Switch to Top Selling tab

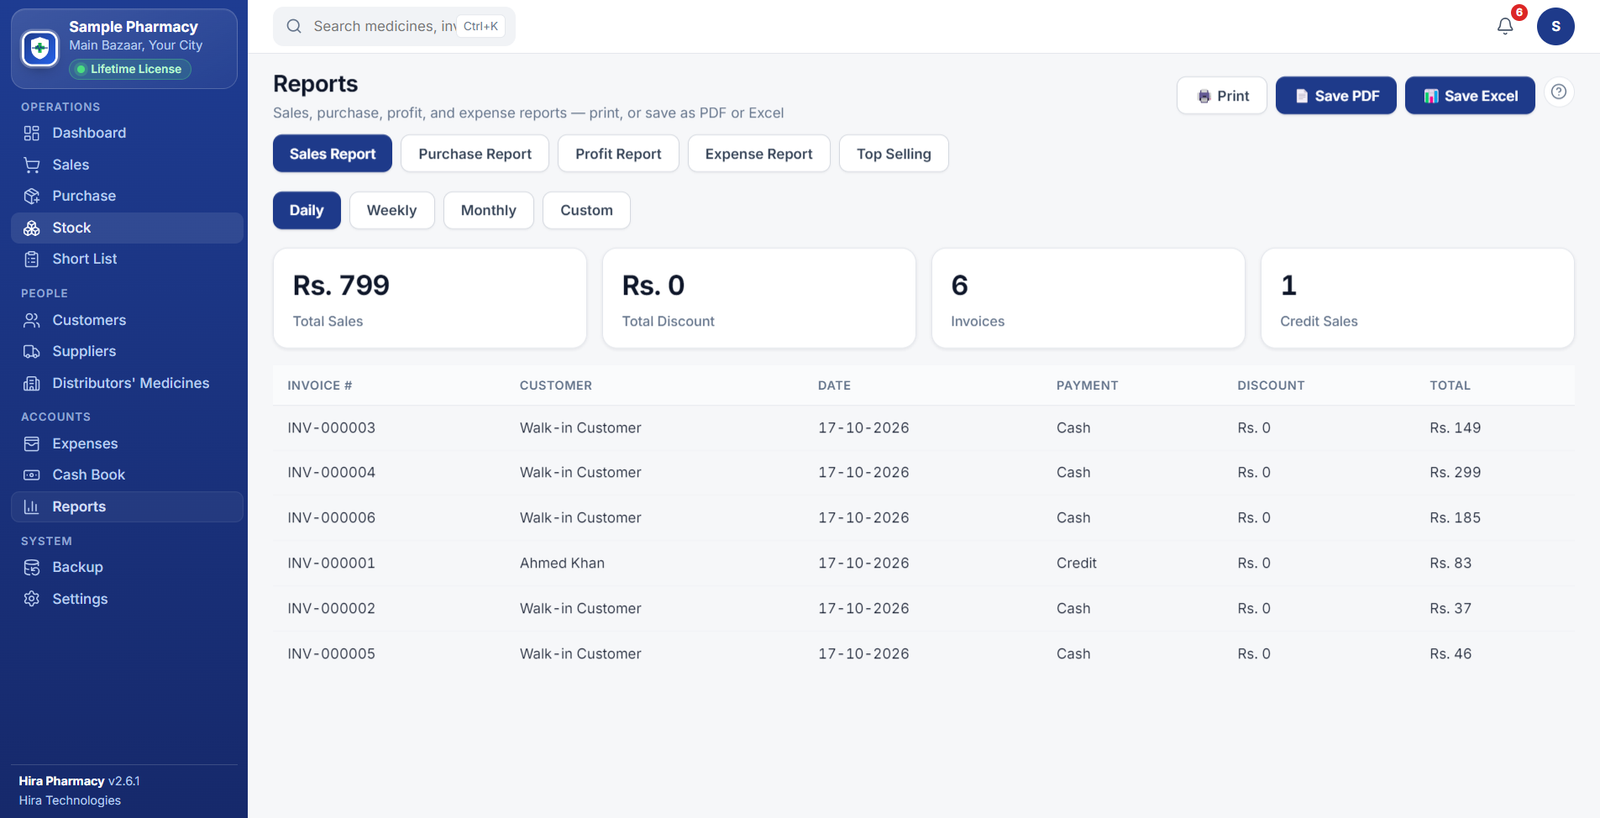point(894,154)
